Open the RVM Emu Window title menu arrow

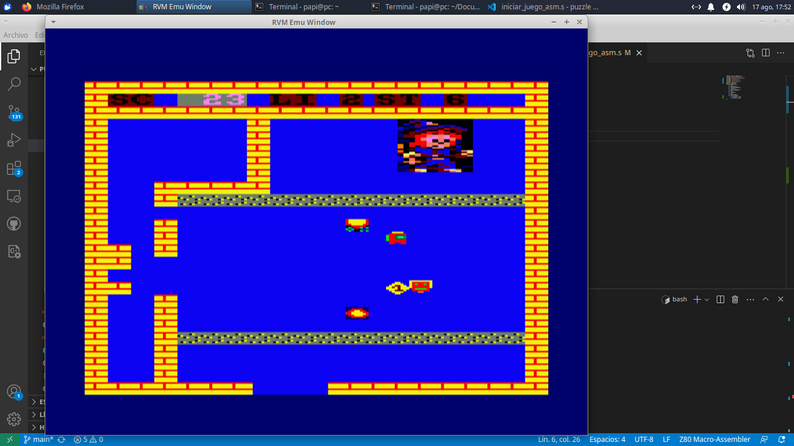53,22
